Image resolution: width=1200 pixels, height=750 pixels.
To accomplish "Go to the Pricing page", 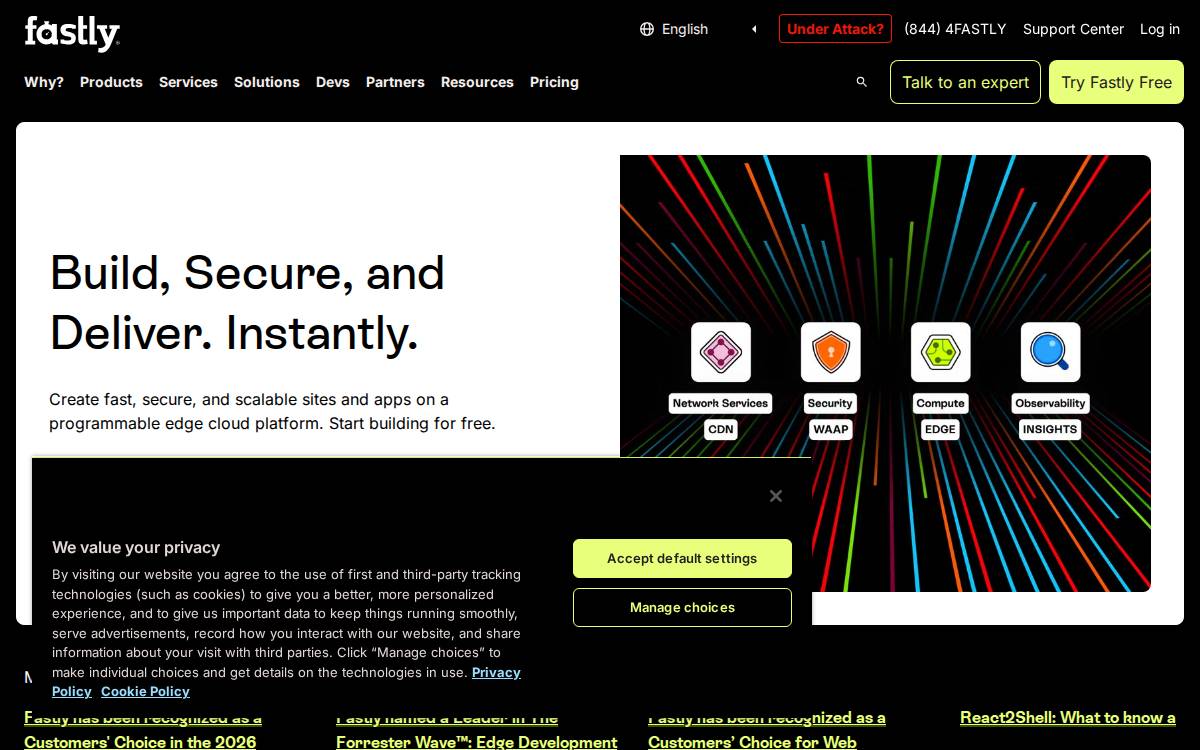I will (x=554, y=82).
